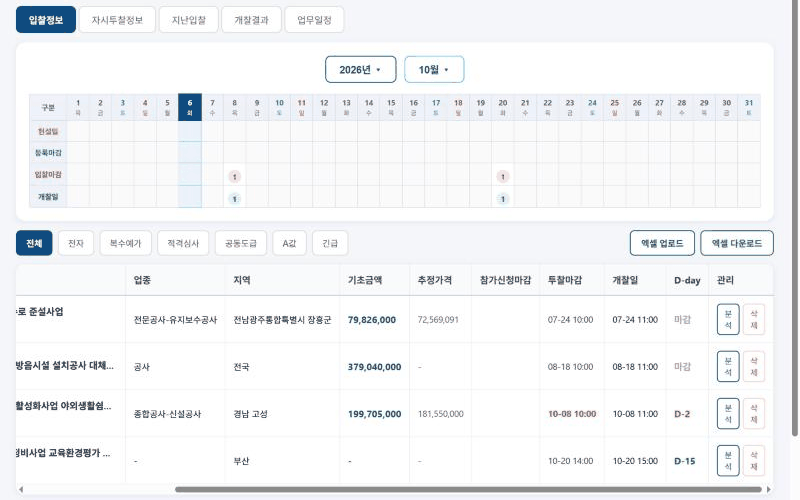Viewport: 800px width, 500px height.
Task: Select the 긴급 filter
Action: click(x=330, y=243)
